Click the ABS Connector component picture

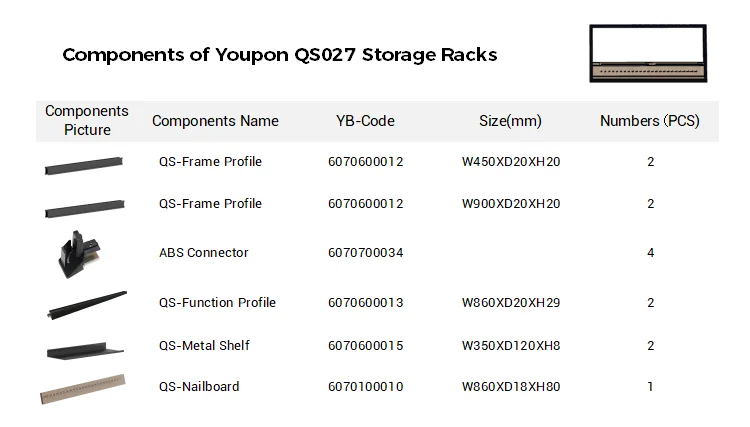click(75, 253)
